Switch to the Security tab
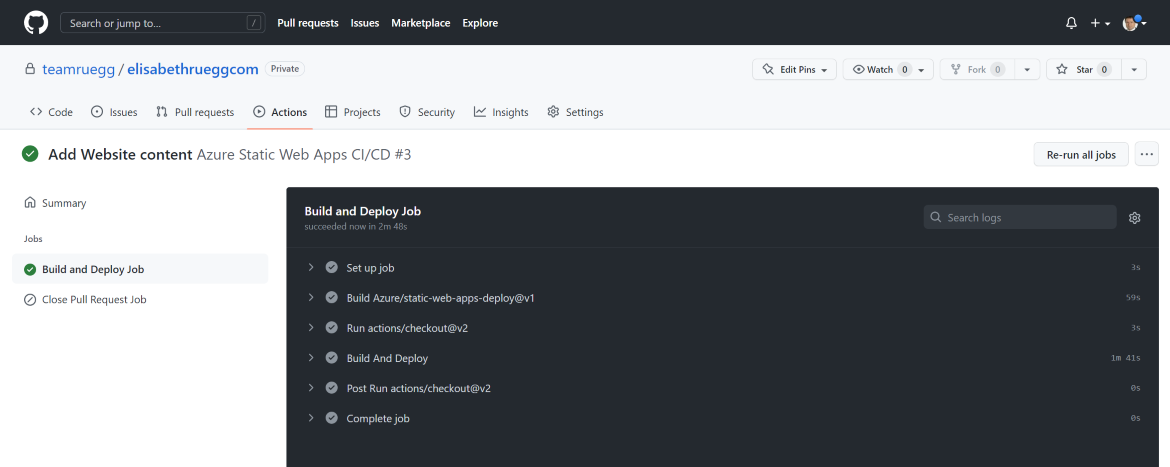Viewport: 1170px width, 467px height. click(427, 112)
